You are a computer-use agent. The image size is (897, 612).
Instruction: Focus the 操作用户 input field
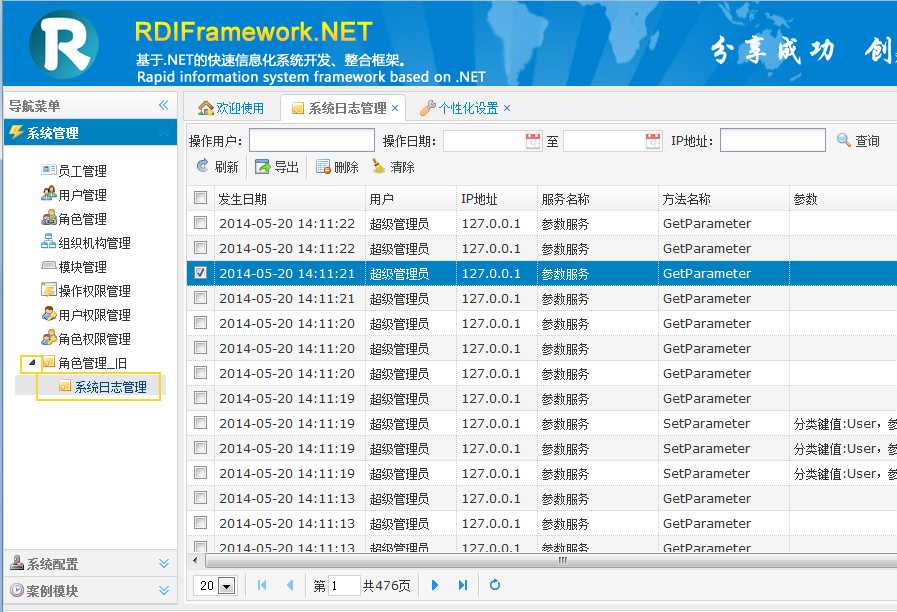pos(312,140)
